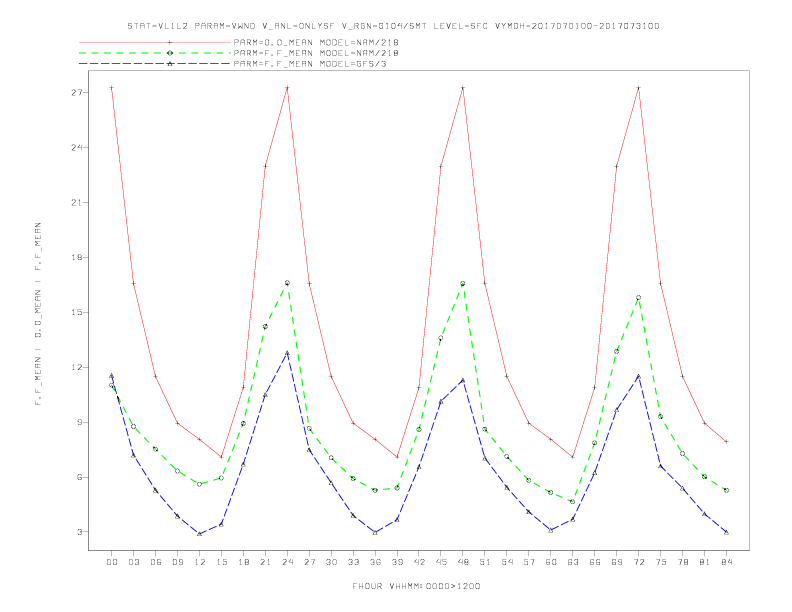Click x-axis tick label 84
The image size is (792, 612).
click(727, 562)
